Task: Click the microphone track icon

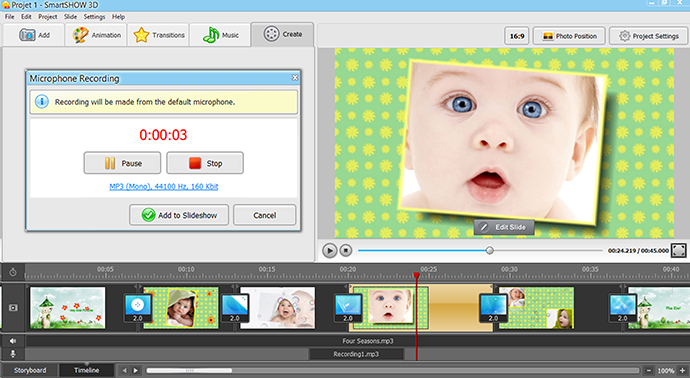Action: coord(13,354)
